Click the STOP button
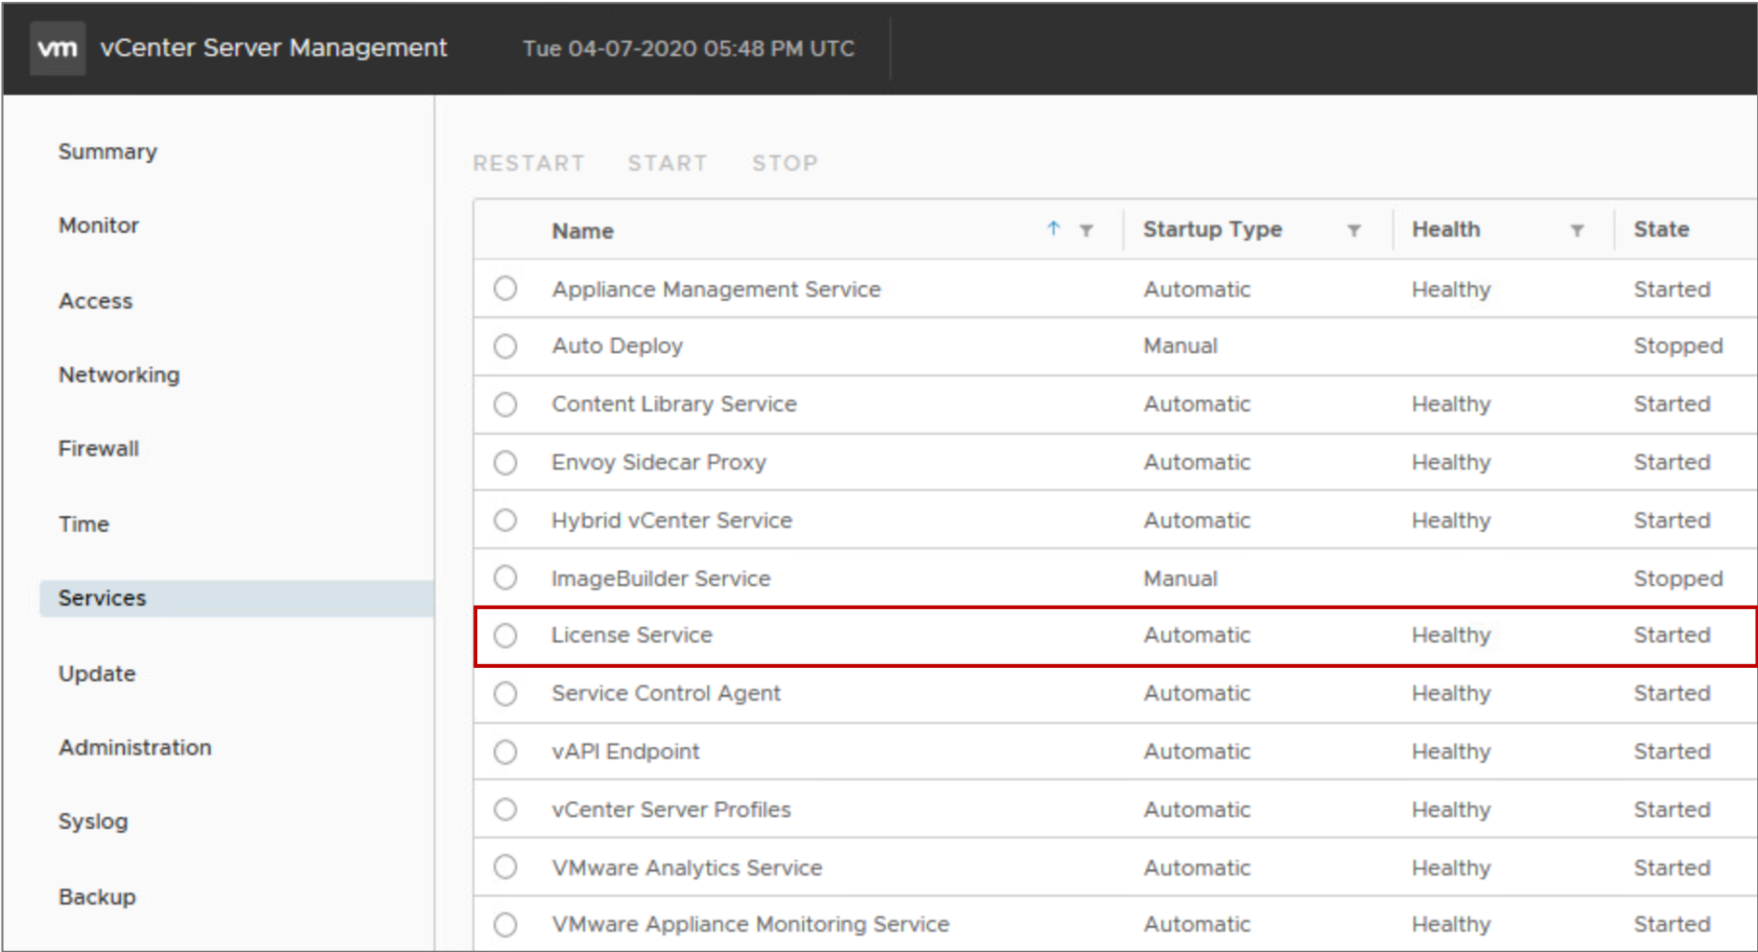The height and width of the screenshot is (952, 1758). (x=785, y=163)
